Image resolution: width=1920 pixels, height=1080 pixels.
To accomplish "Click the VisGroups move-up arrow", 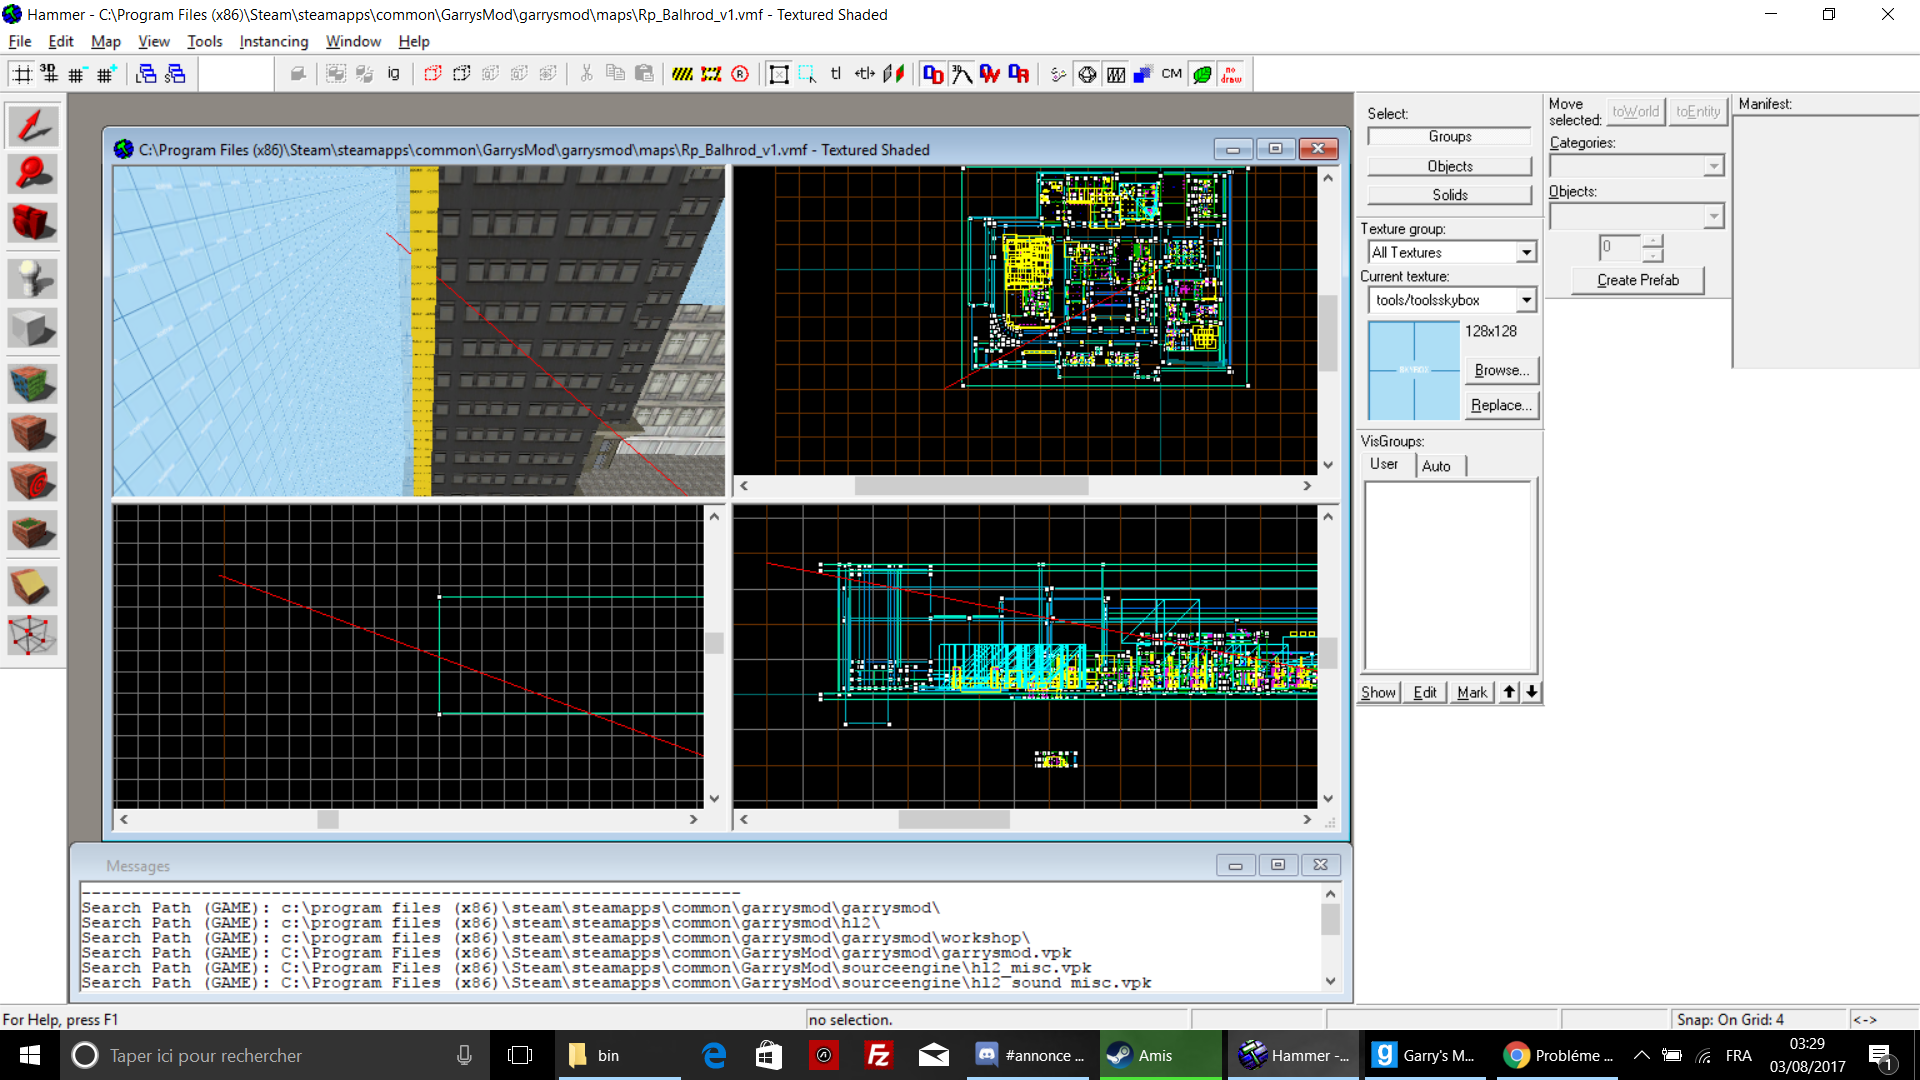I will pyautogui.click(x=1510, y=692).
